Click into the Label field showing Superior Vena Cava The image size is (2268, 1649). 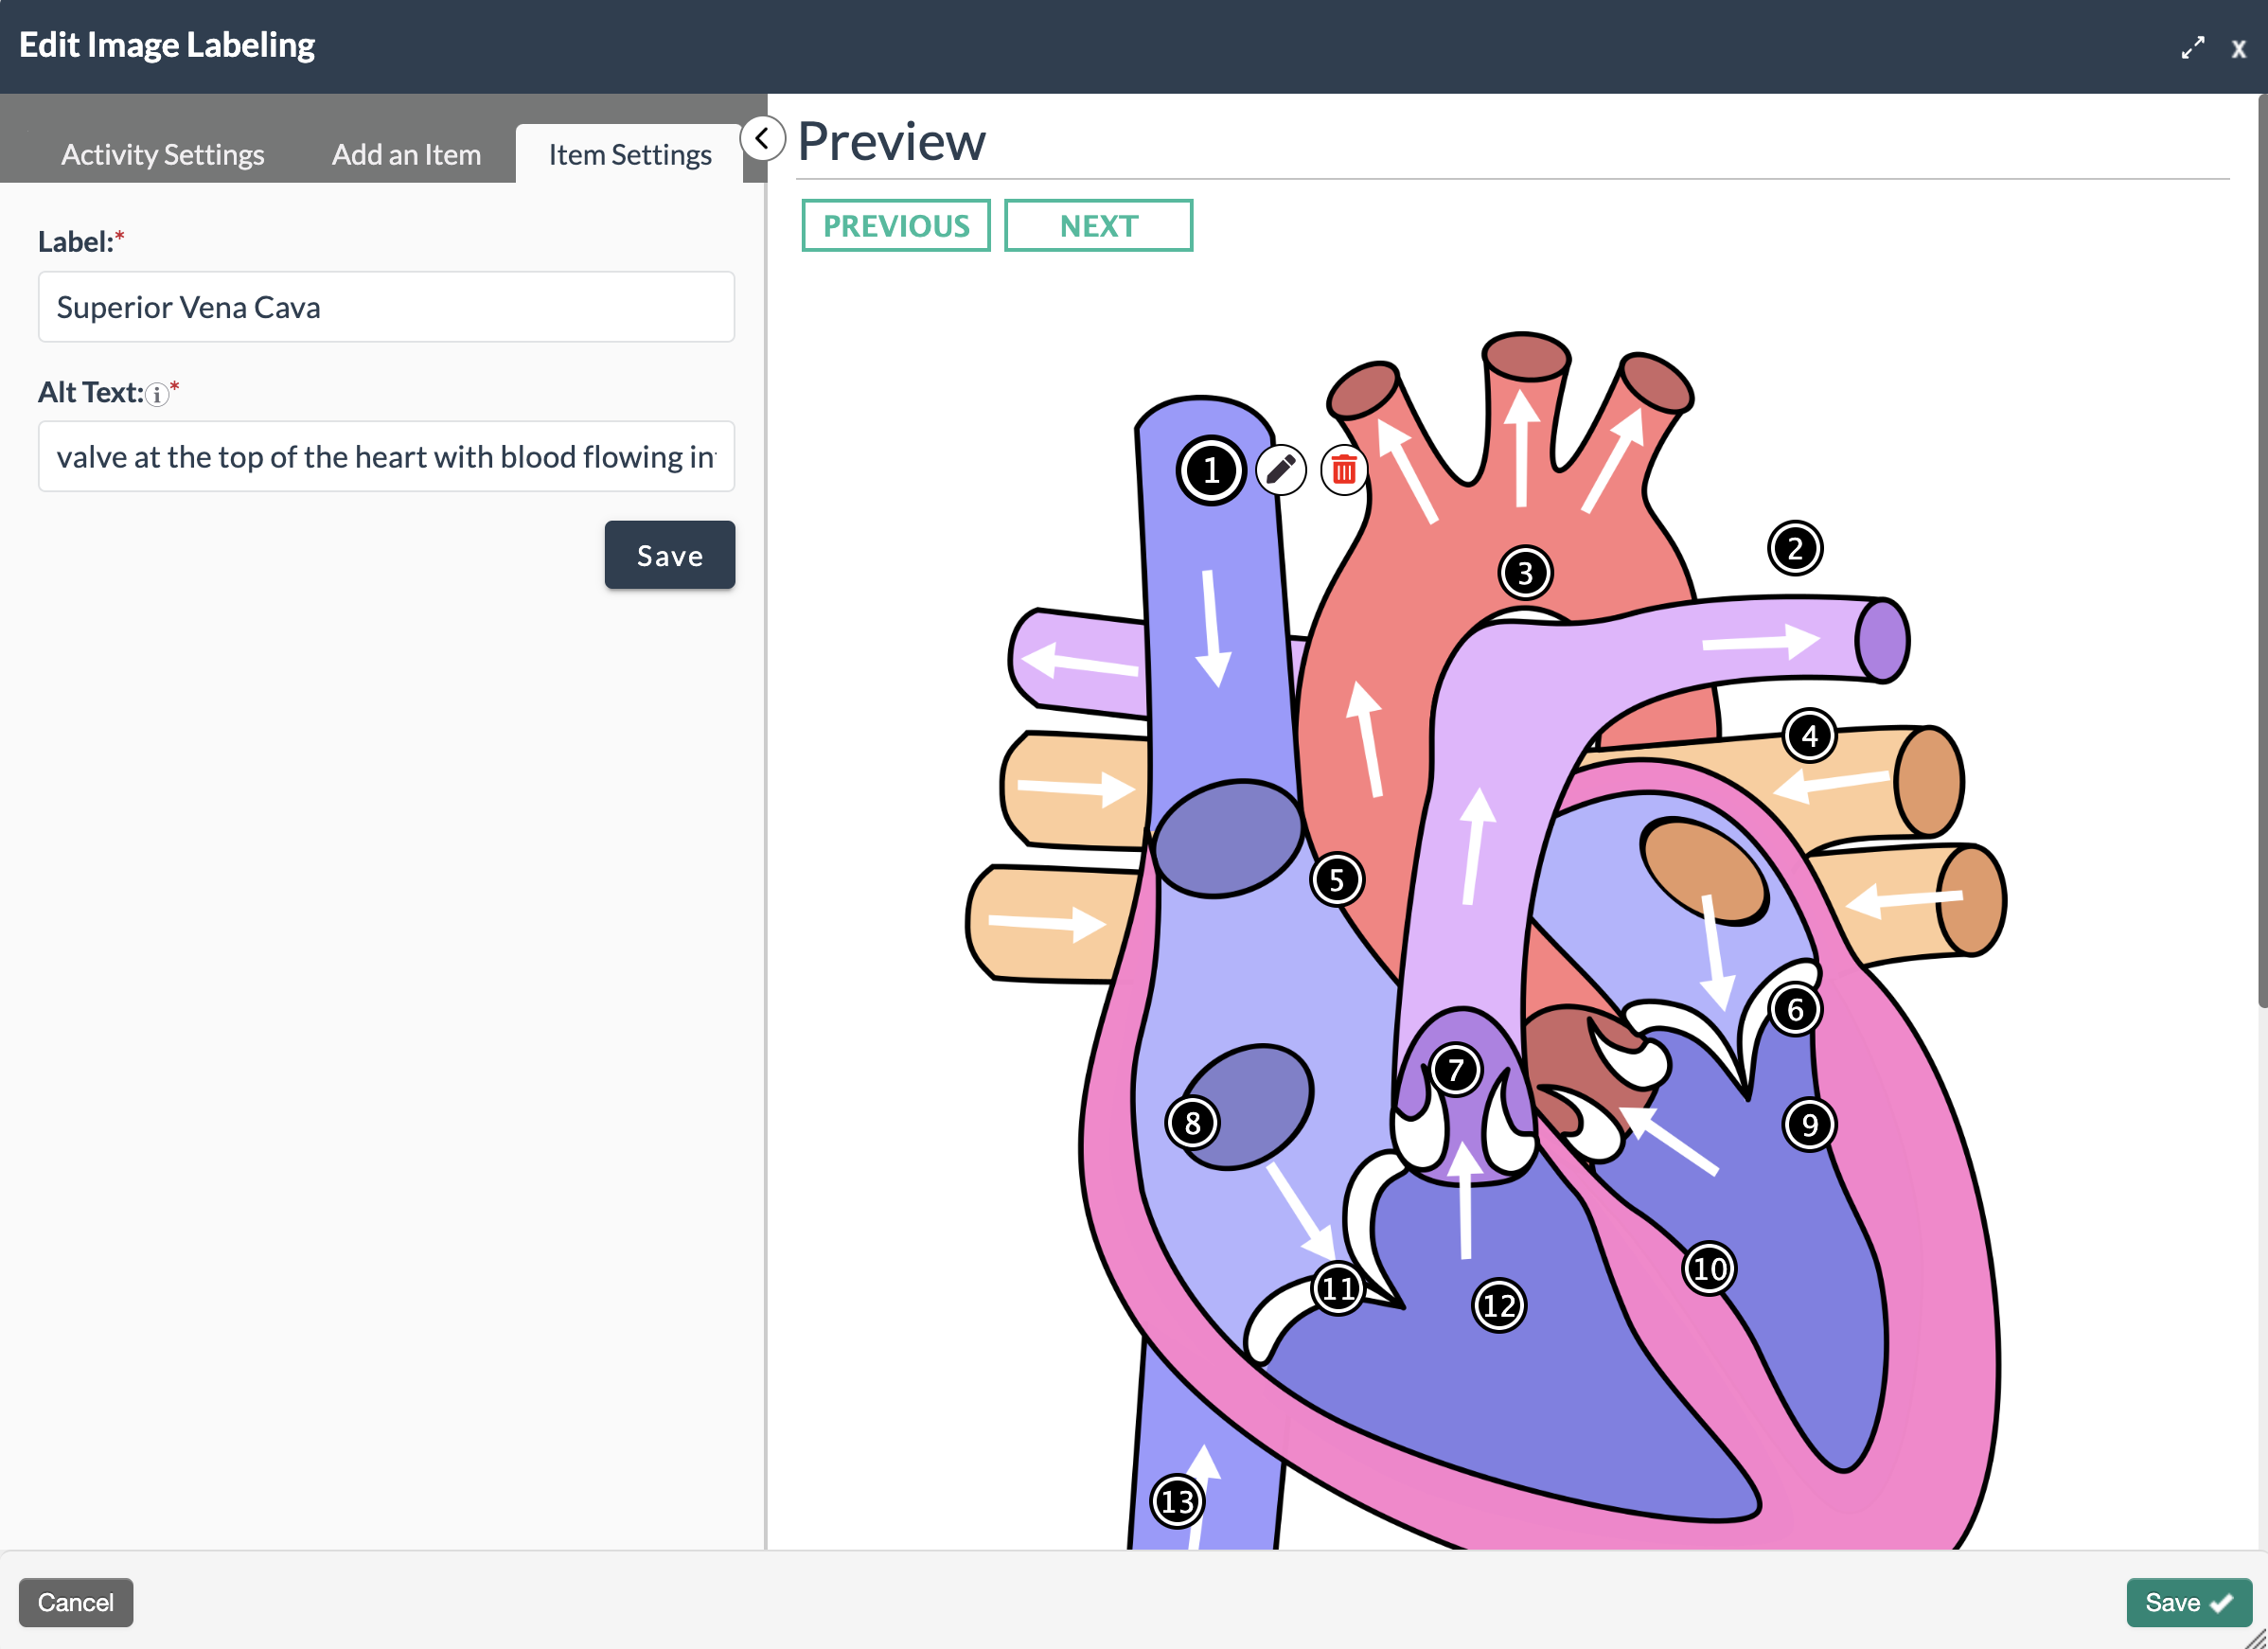pos(386,307)
